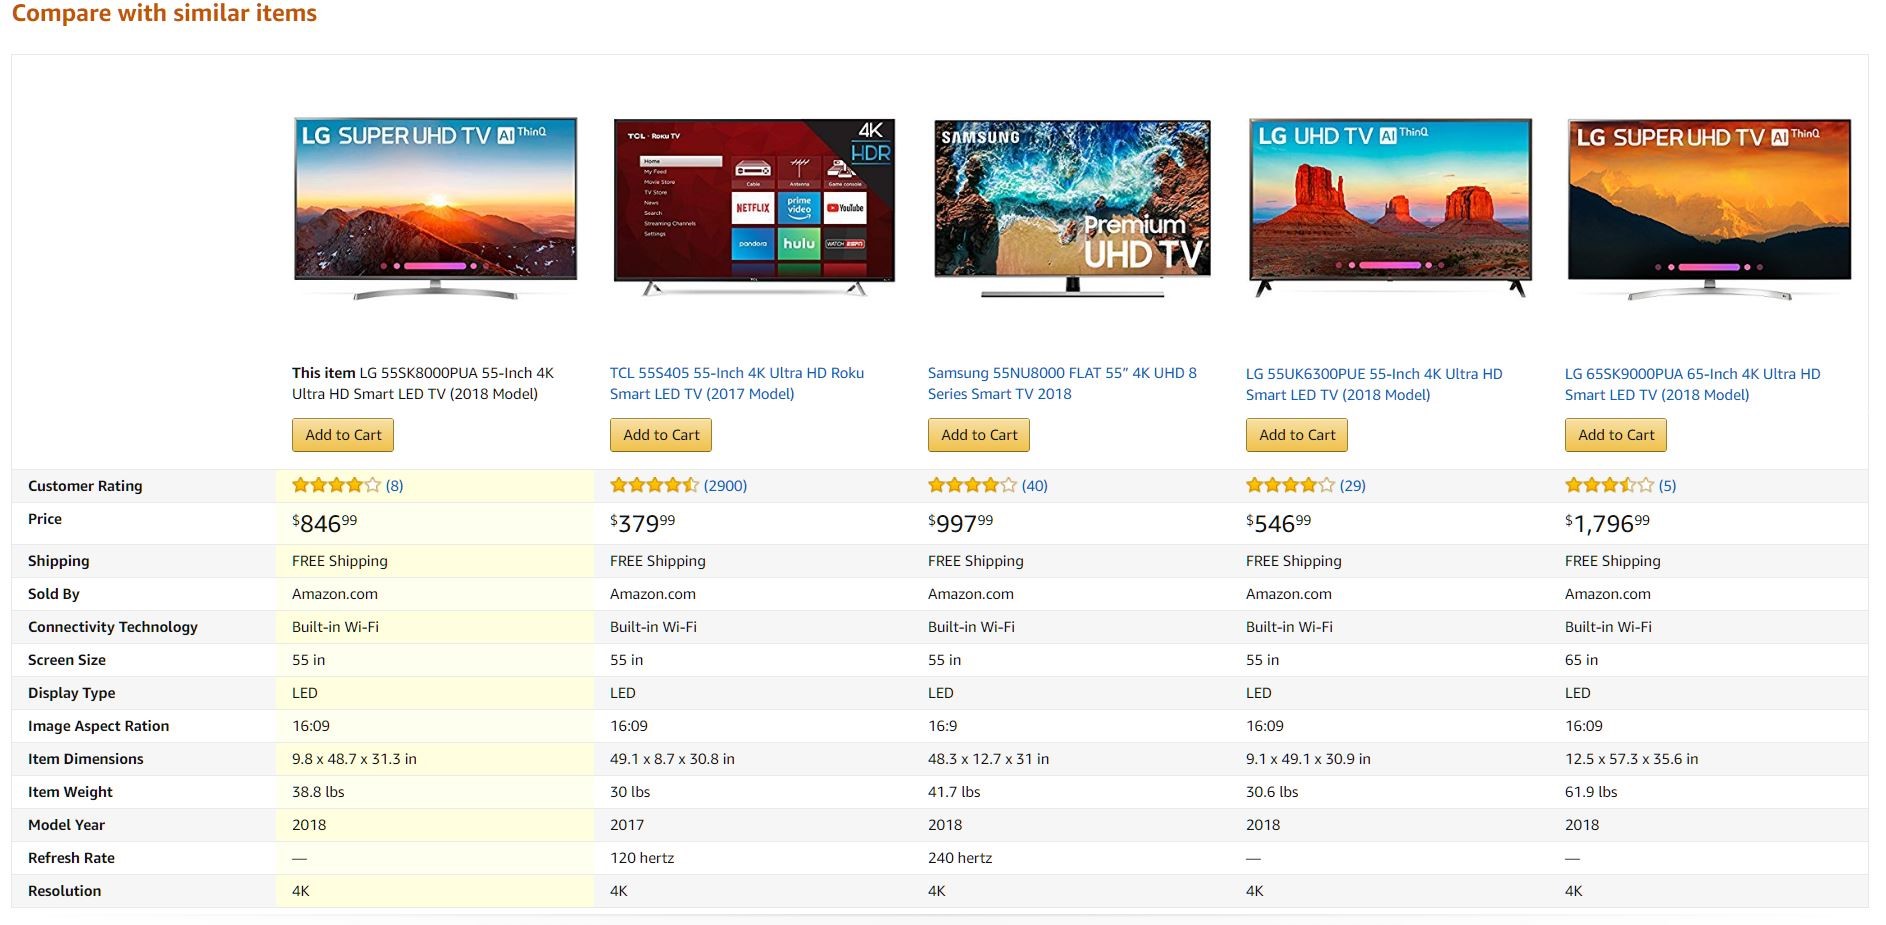View the 2900 reviews for TCL TV
Screen dimensions: 1886x925
[725, 485]
